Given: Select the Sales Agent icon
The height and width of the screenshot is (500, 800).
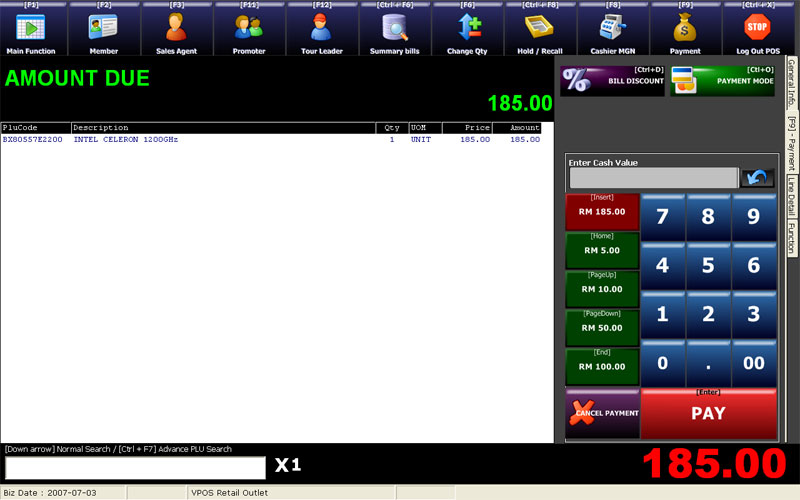Looking at the screenshot, I should click(x=177, y=28).
